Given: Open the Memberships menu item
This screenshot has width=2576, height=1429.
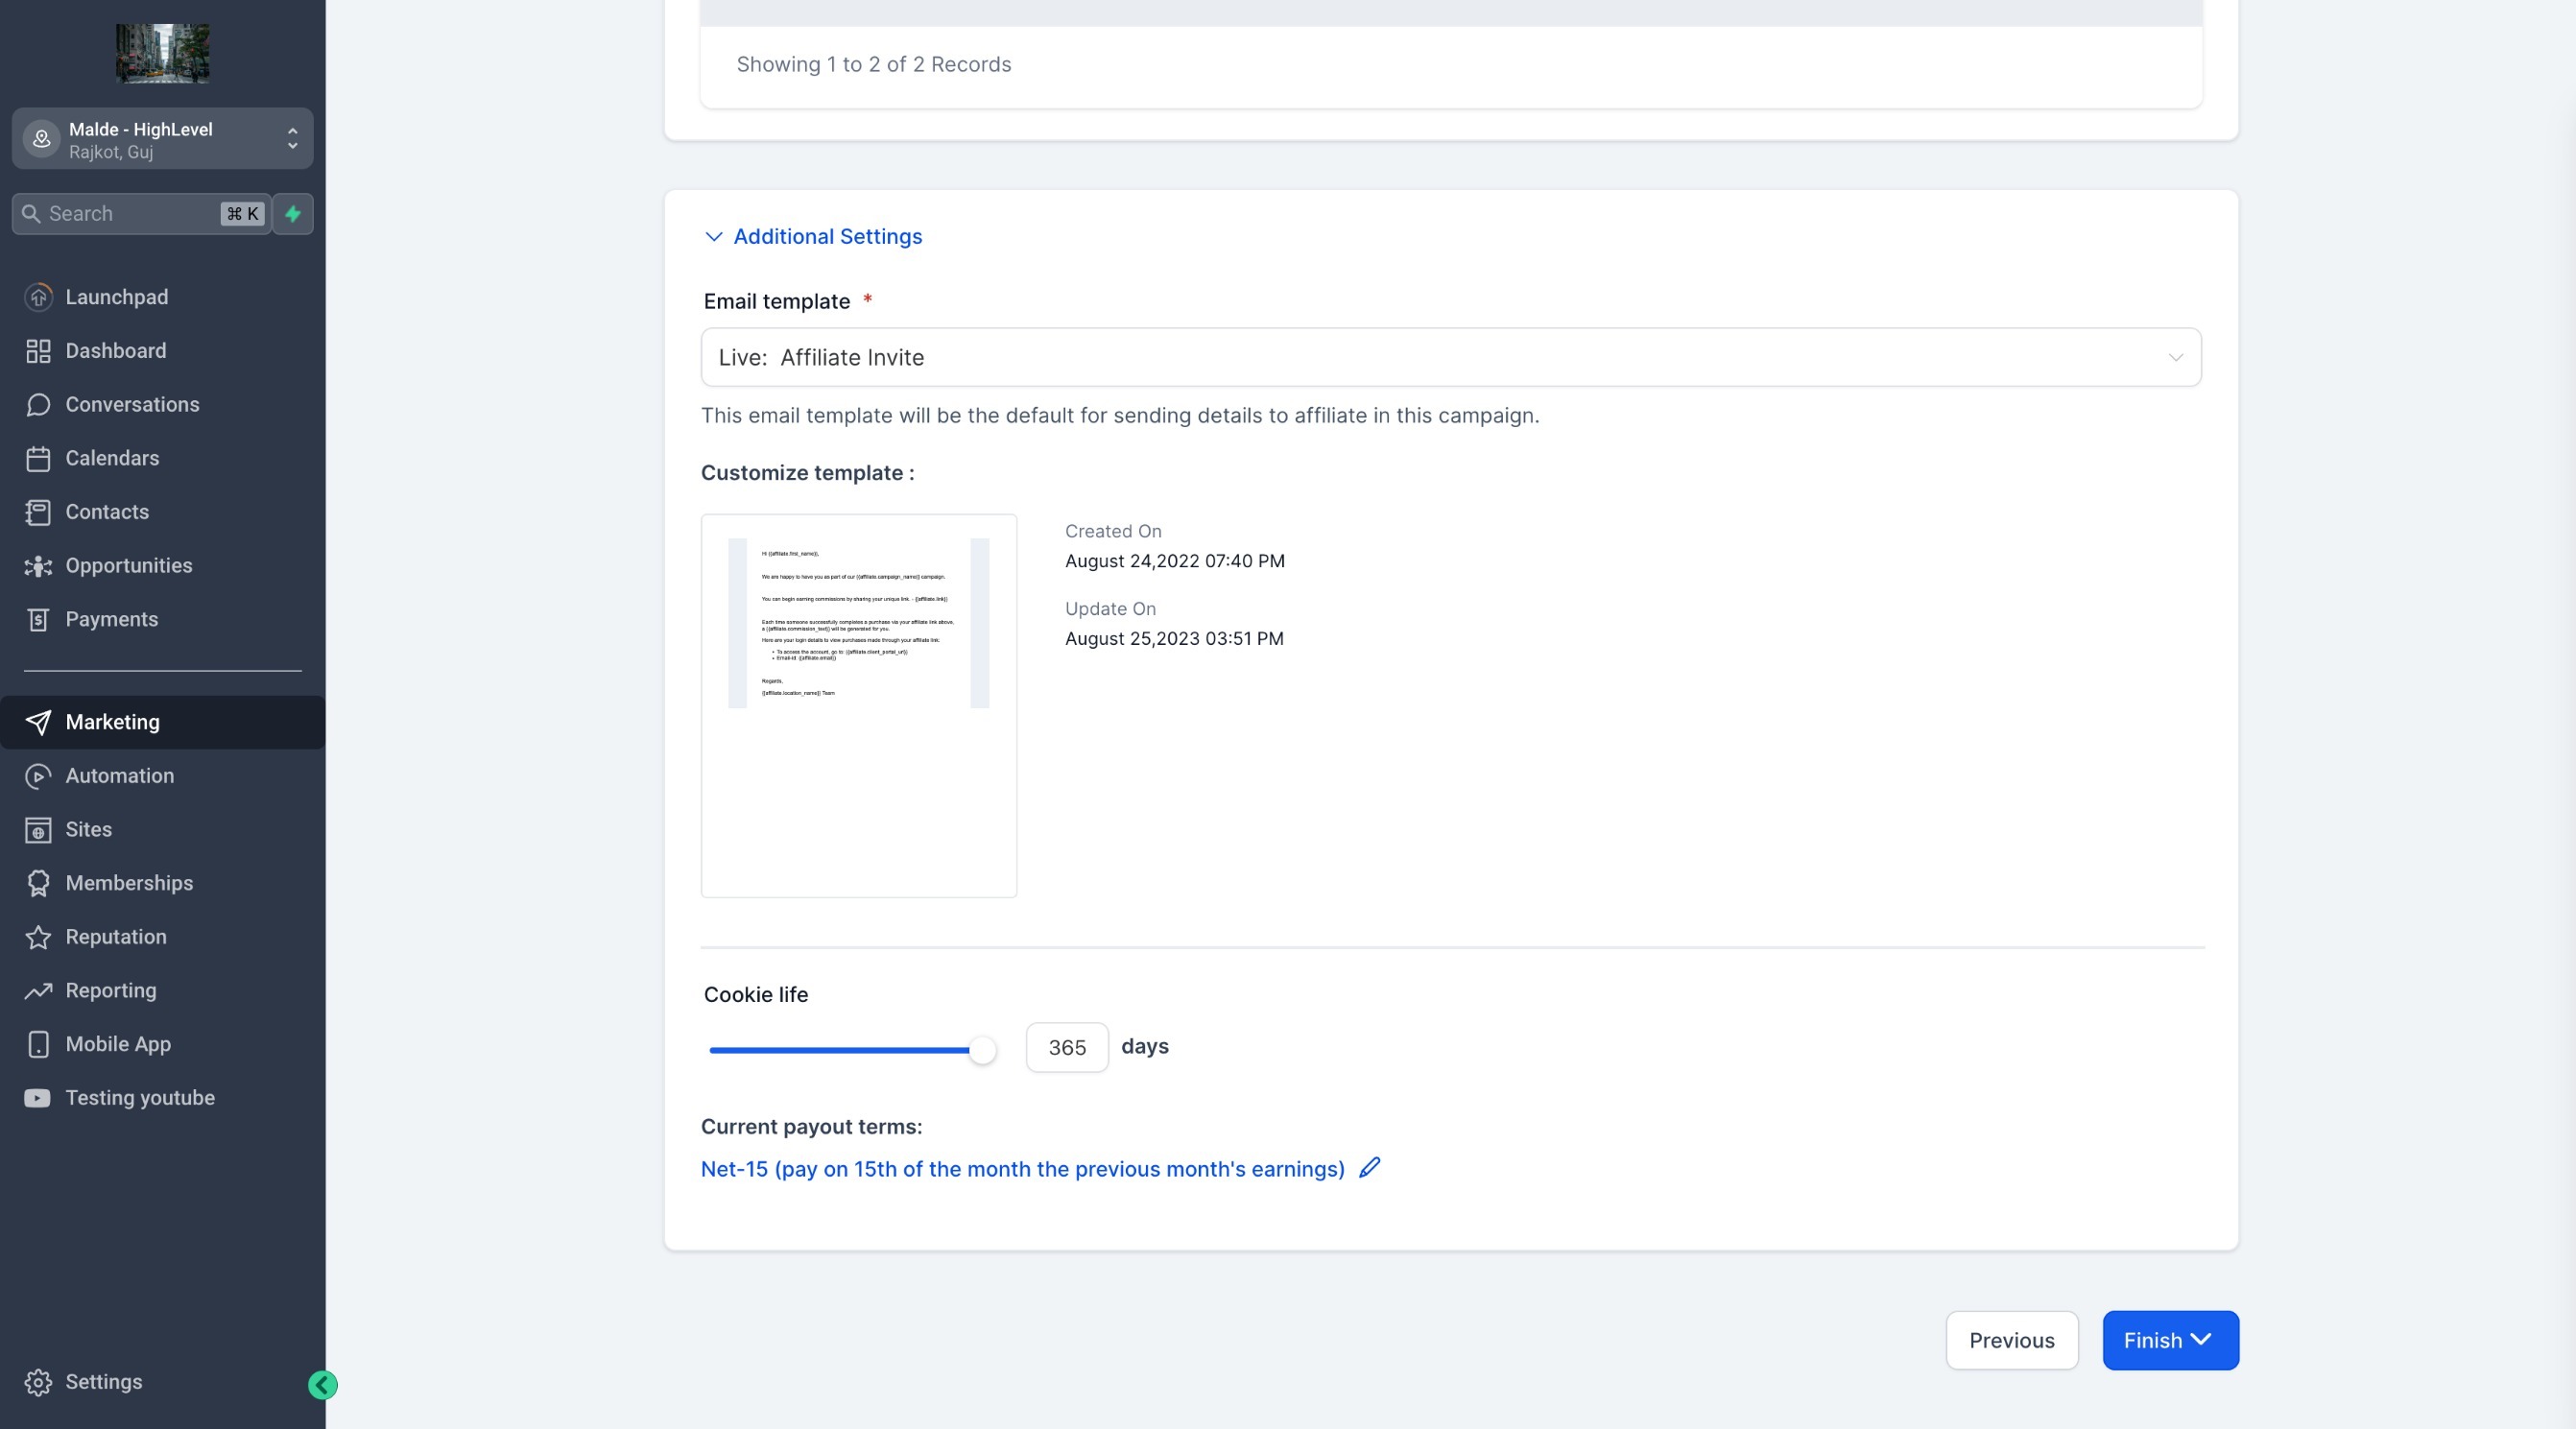Looking at the screenshot, I should coord(129,883).
